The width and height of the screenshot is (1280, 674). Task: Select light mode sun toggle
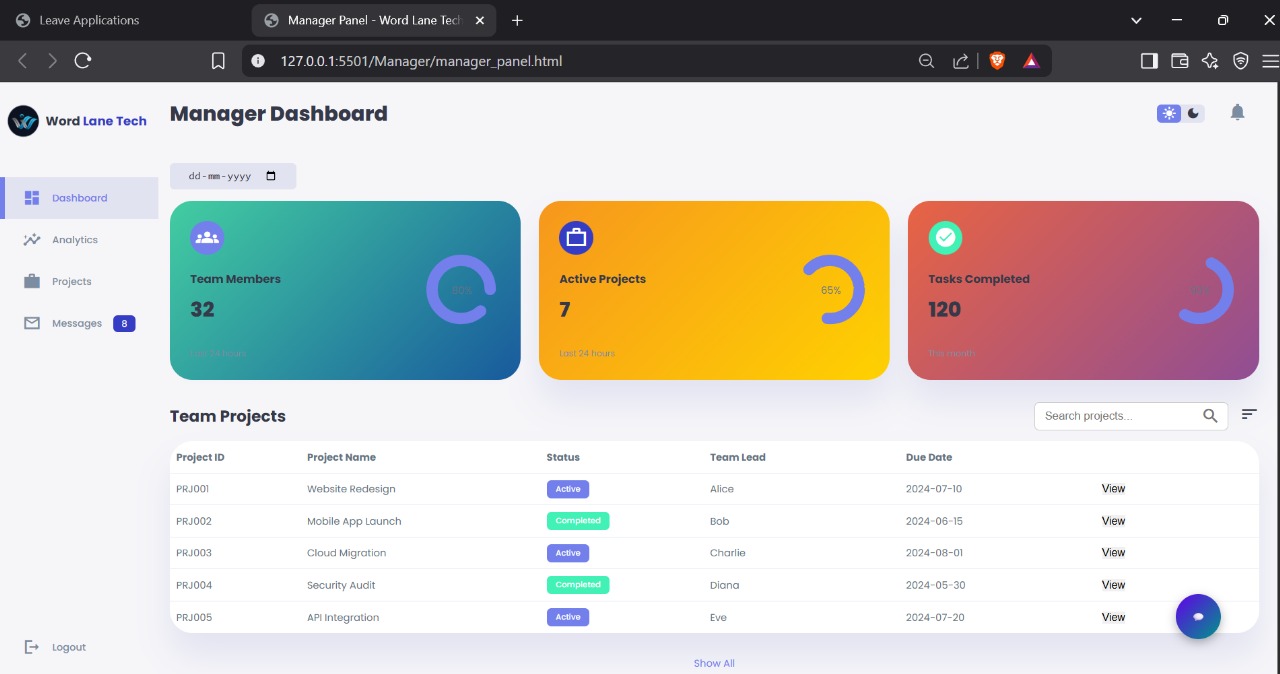coord(1169,114)
